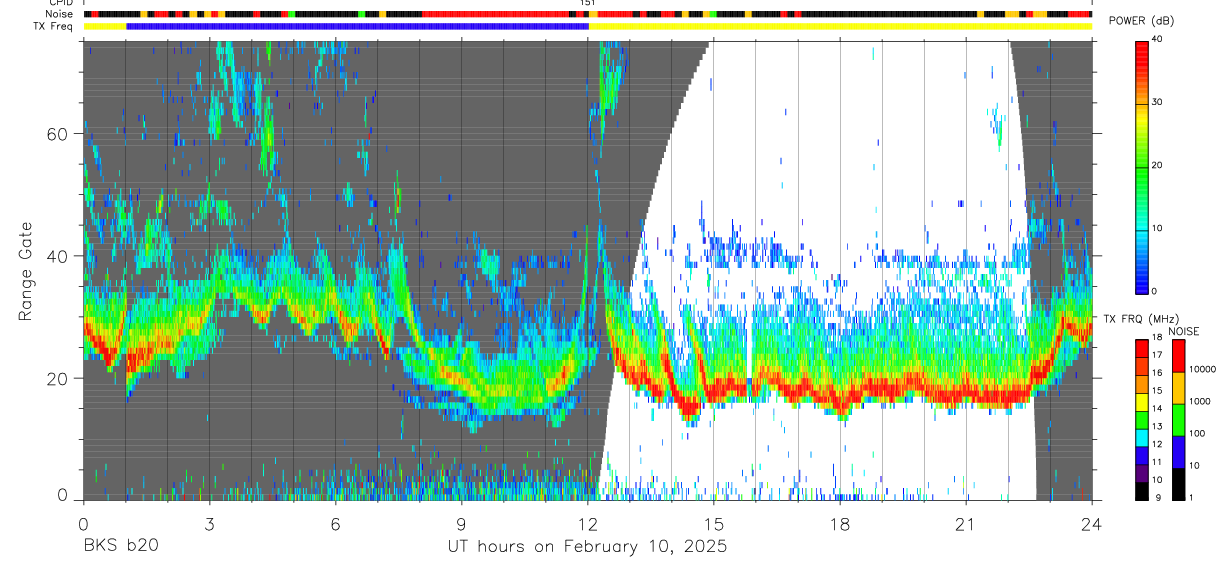1228x567 pixels.
Task: Click the blue segment of TX Freq strip
Action: tap(358, 26)
